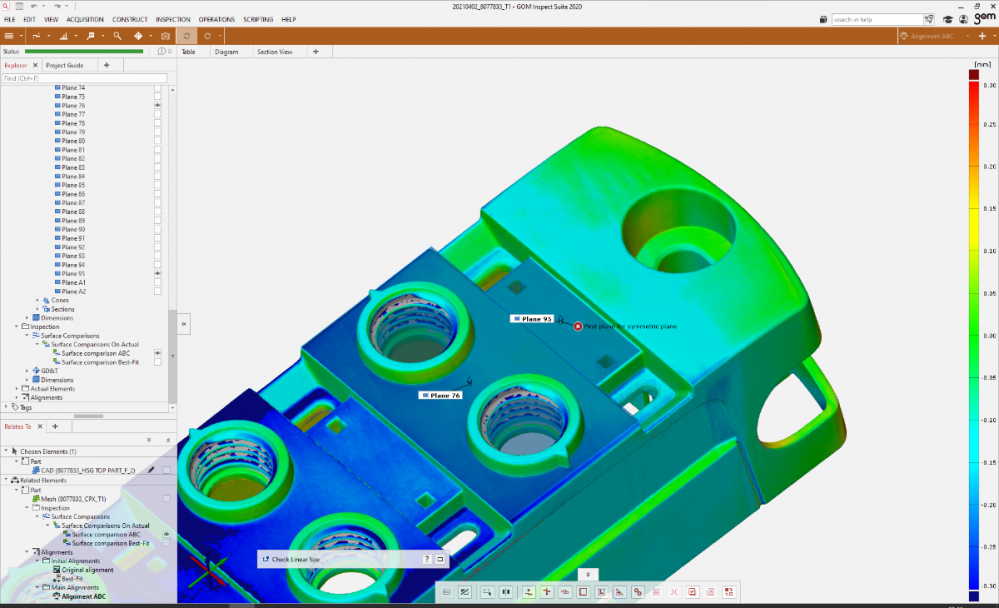Toggle visibility checkbox for Plane 76
This screenshot has height=608, width=999.
(158, 105)
